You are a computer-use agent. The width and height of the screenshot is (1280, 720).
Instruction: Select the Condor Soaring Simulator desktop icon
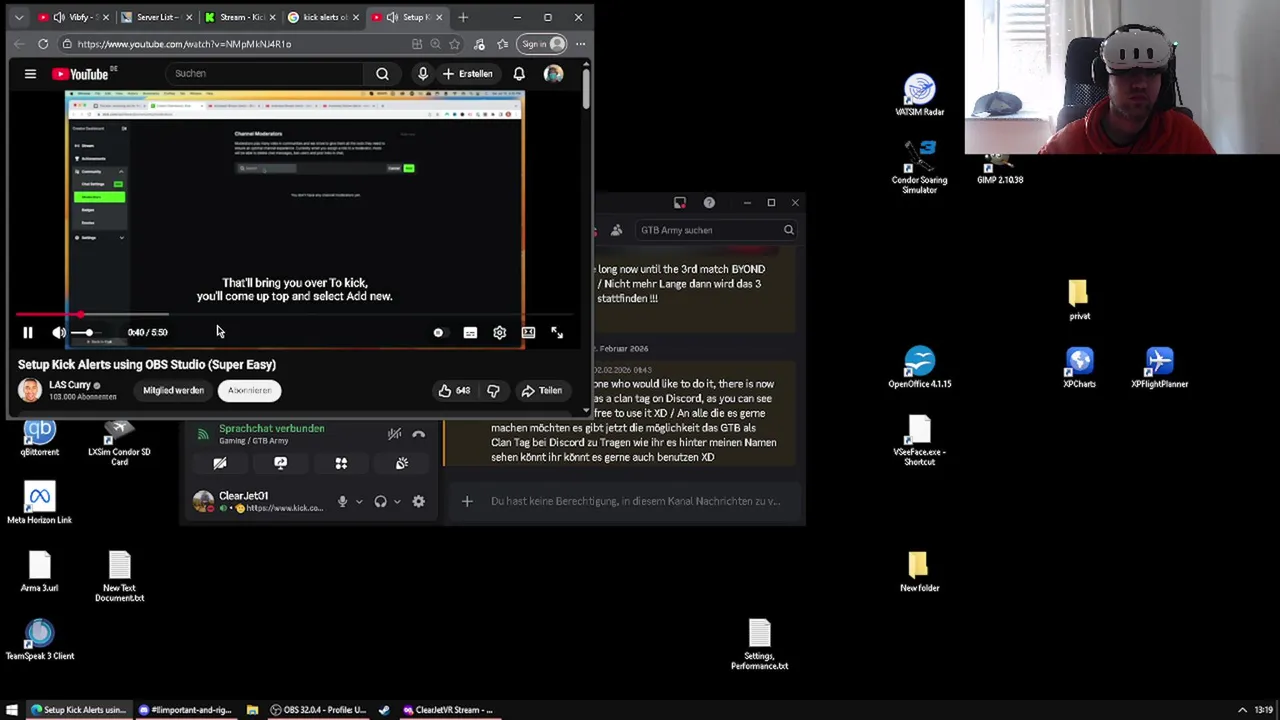tap(919, 166)
